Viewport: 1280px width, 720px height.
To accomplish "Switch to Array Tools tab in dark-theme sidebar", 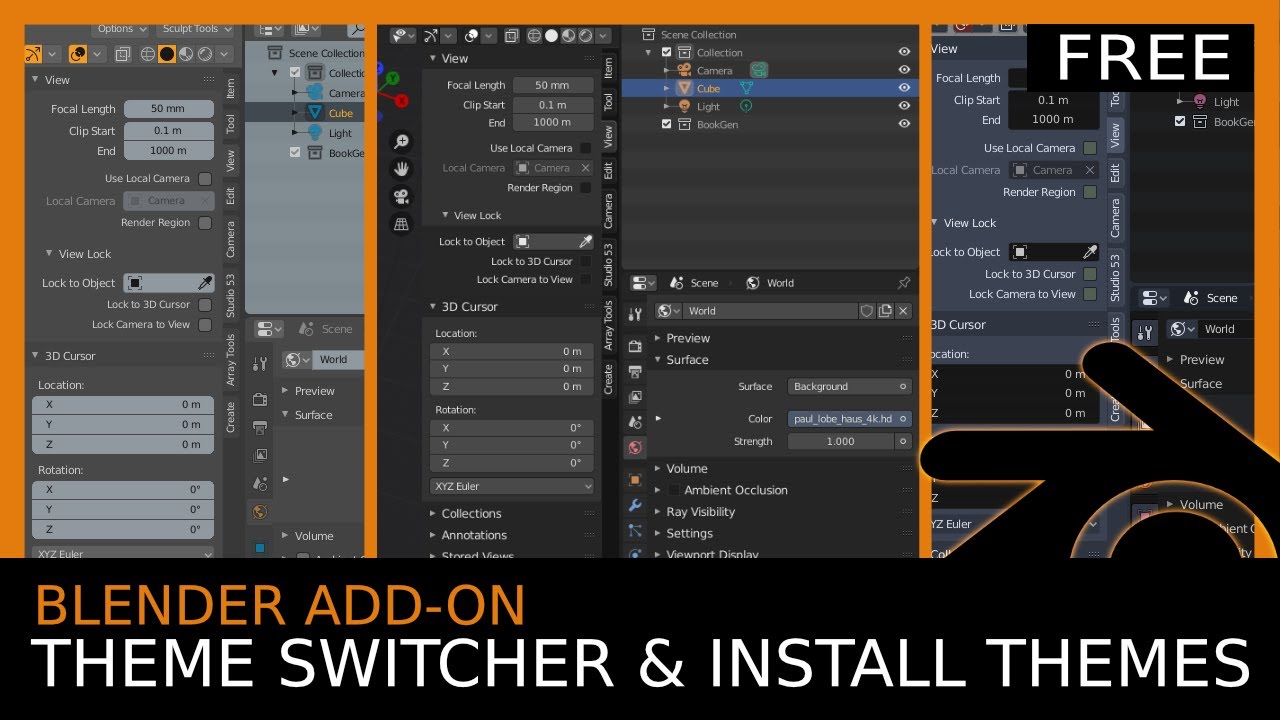I will (x=608, y=325).
